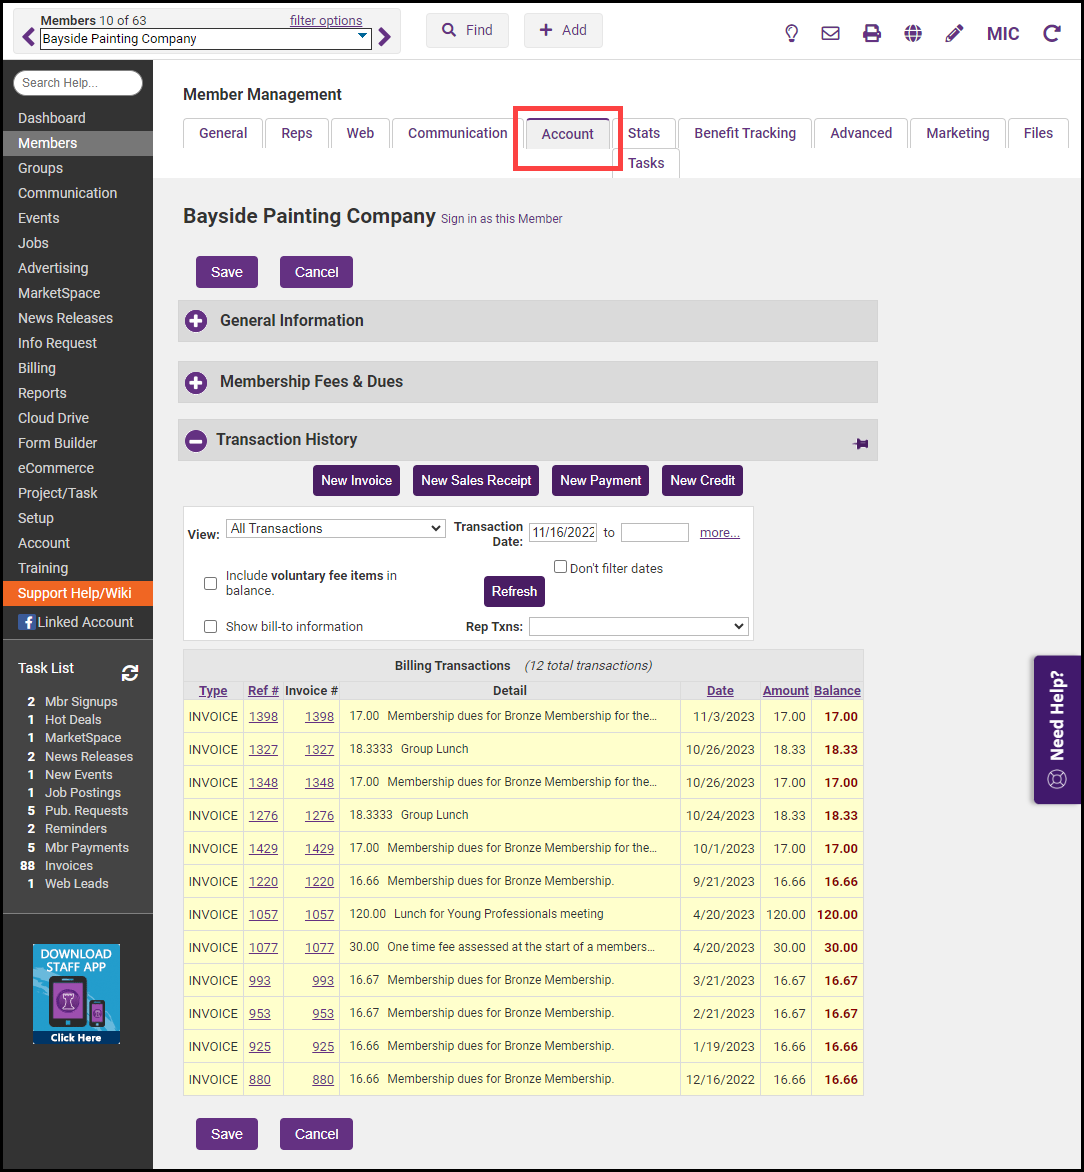Click the refresh arrow icon top right
Image resolution: width=1084 pixels, height=1172 pixels.
(1052, 33)
